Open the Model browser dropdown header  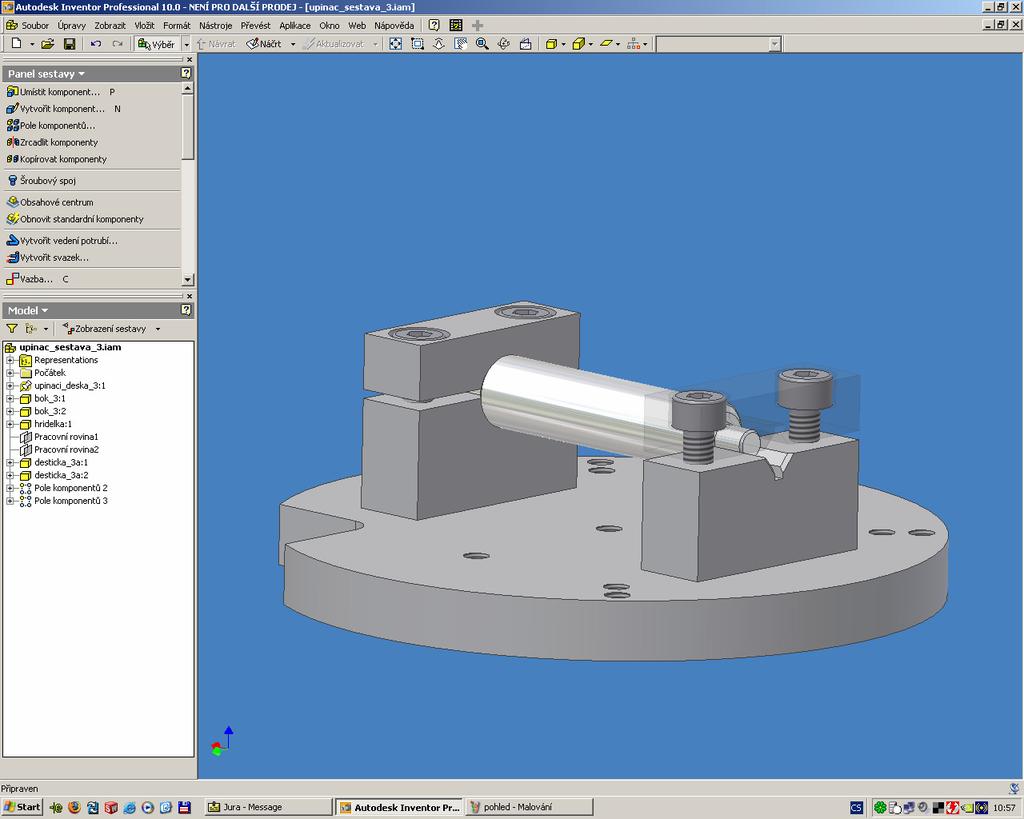coord(27,310)
